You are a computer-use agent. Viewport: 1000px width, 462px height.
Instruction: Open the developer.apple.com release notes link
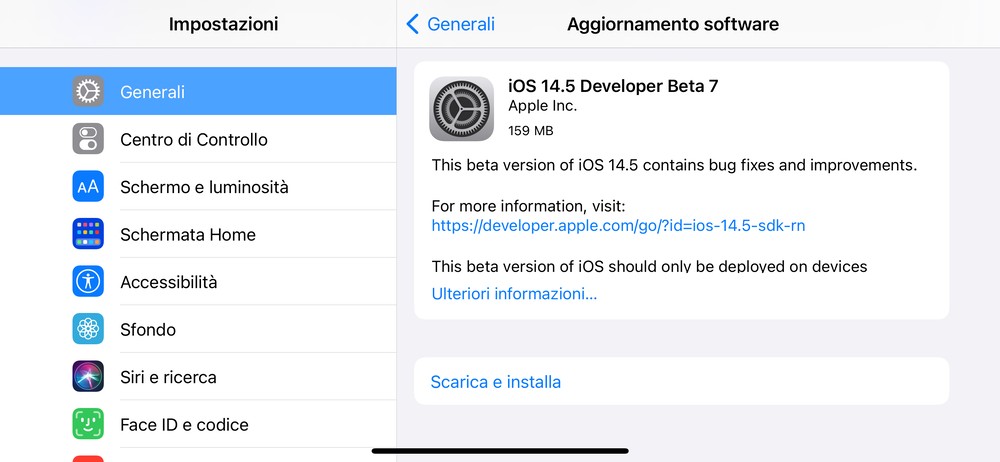[618, 225]
